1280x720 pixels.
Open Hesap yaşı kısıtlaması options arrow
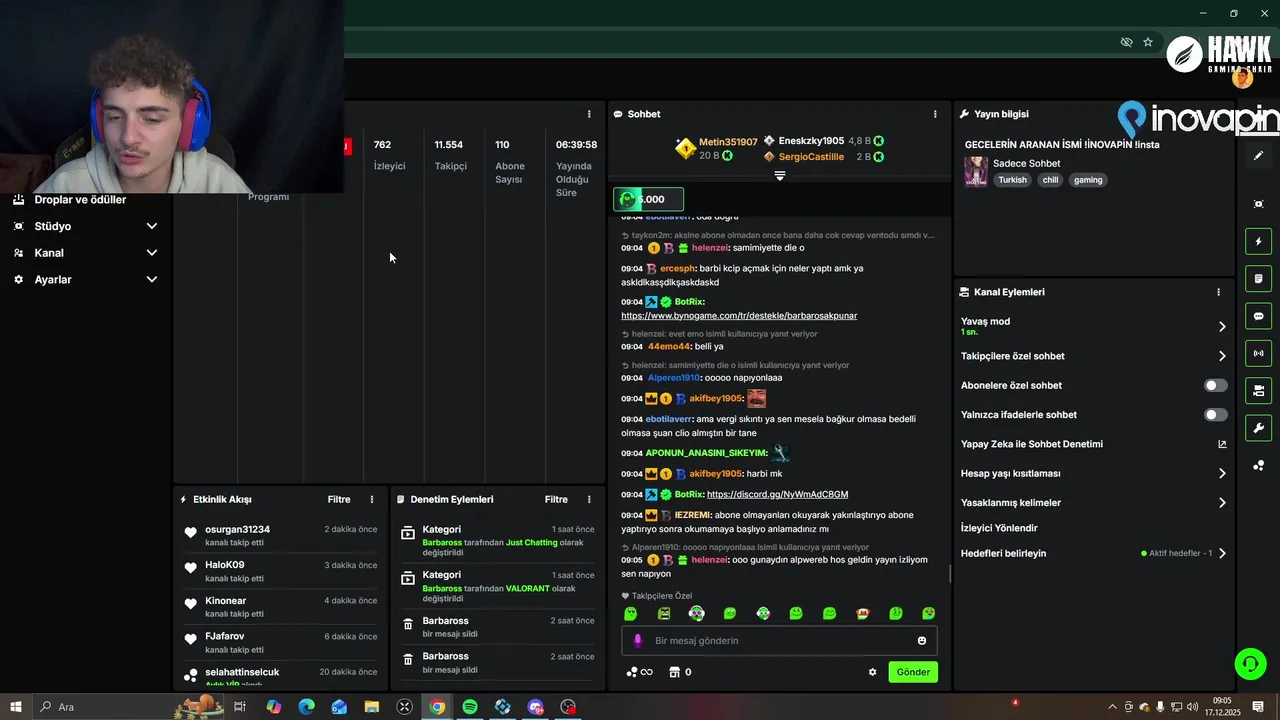coord(1222,473)
